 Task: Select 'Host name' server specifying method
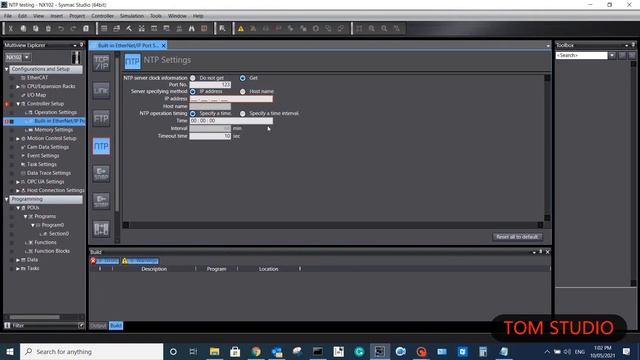tap(243, 91)
